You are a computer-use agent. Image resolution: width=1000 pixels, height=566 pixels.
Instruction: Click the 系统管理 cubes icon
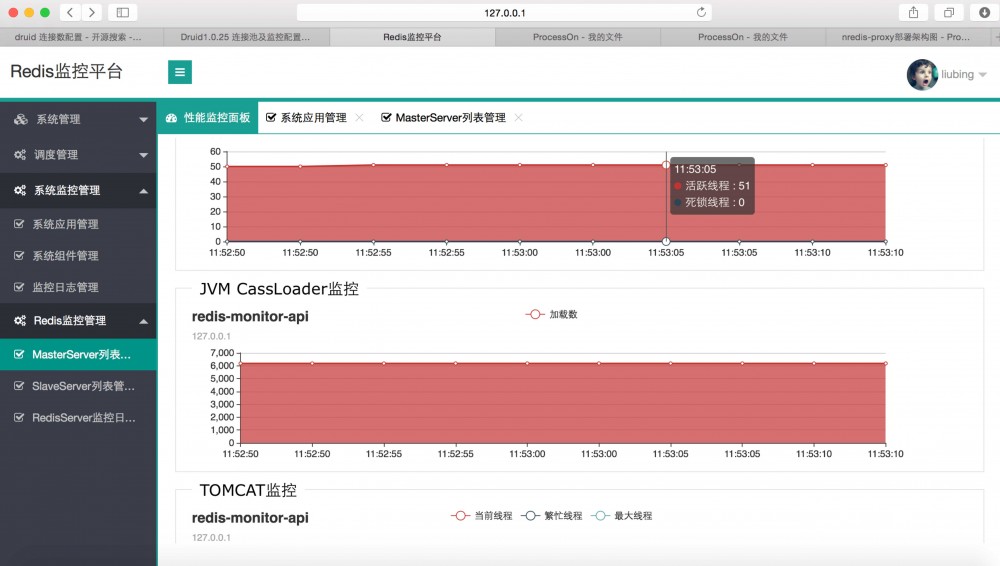20,119
